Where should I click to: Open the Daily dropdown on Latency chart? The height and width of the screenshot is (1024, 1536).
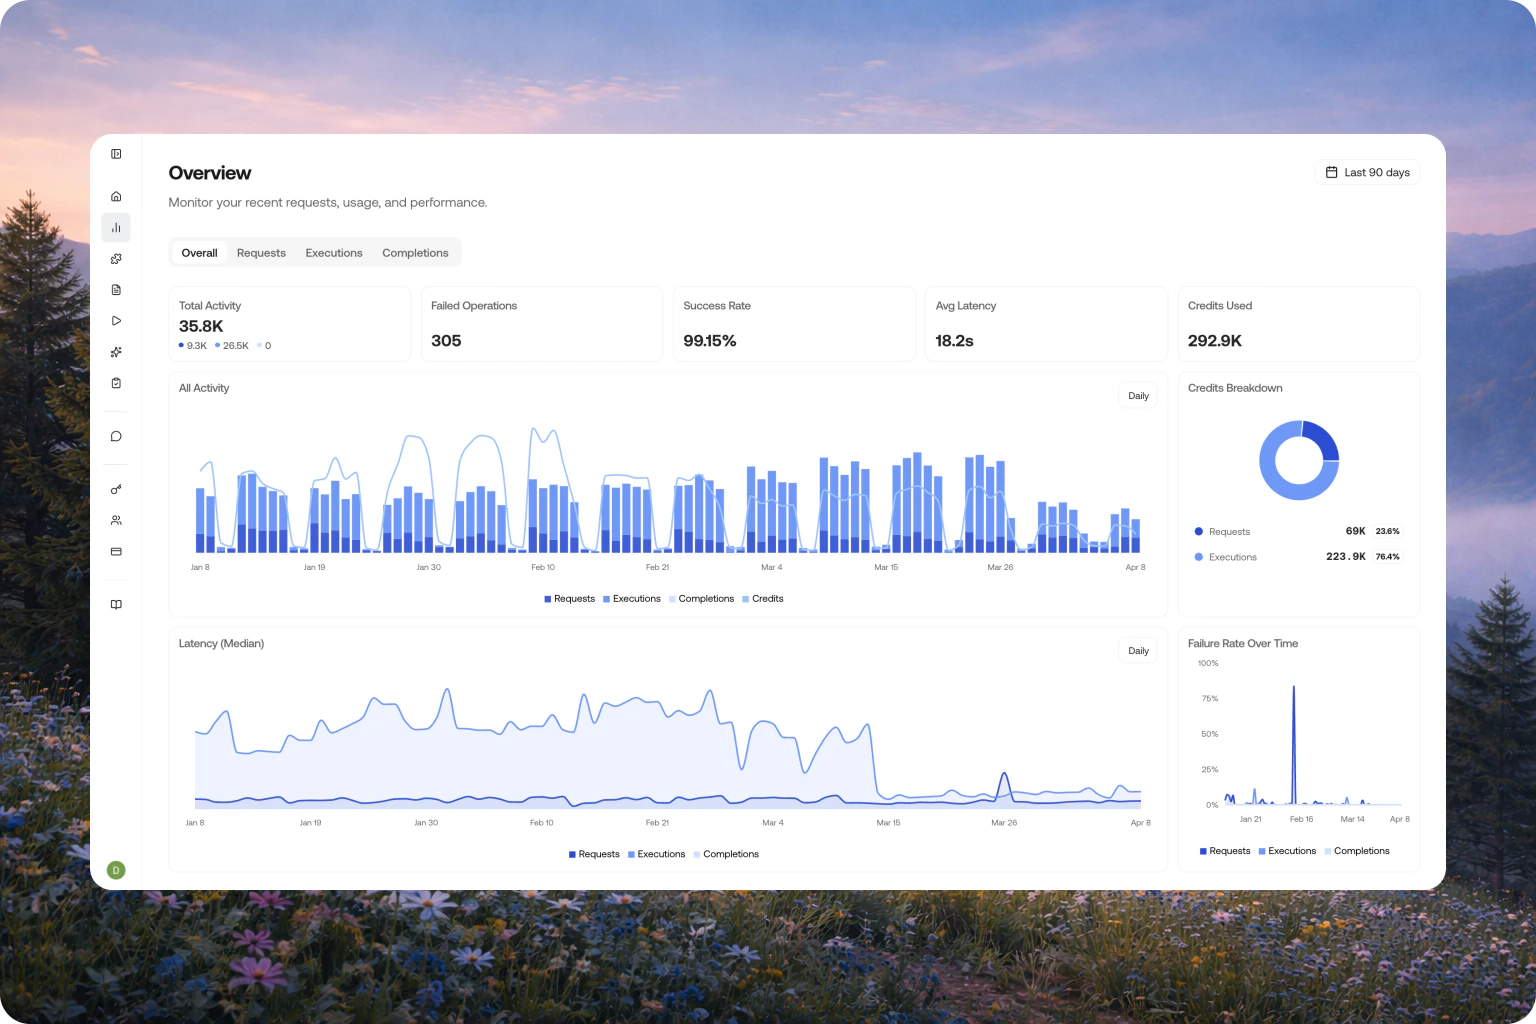[1137, 650]
